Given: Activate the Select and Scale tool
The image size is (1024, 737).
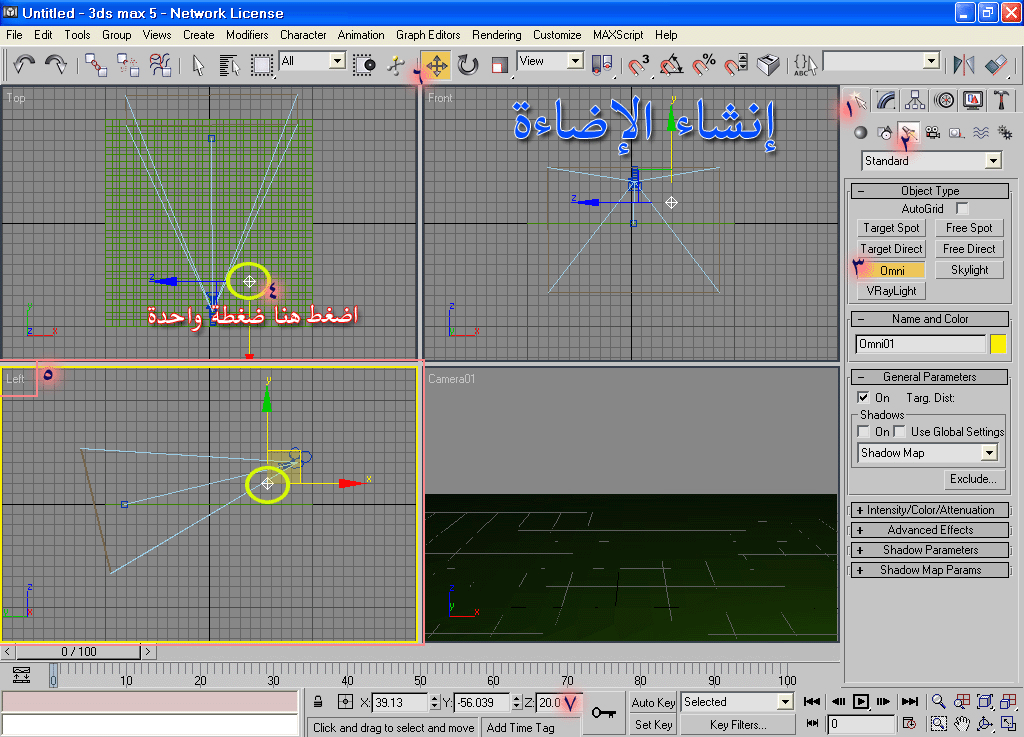Looking at the screenshot, I should pyautogui.click(x=500, y=65).
